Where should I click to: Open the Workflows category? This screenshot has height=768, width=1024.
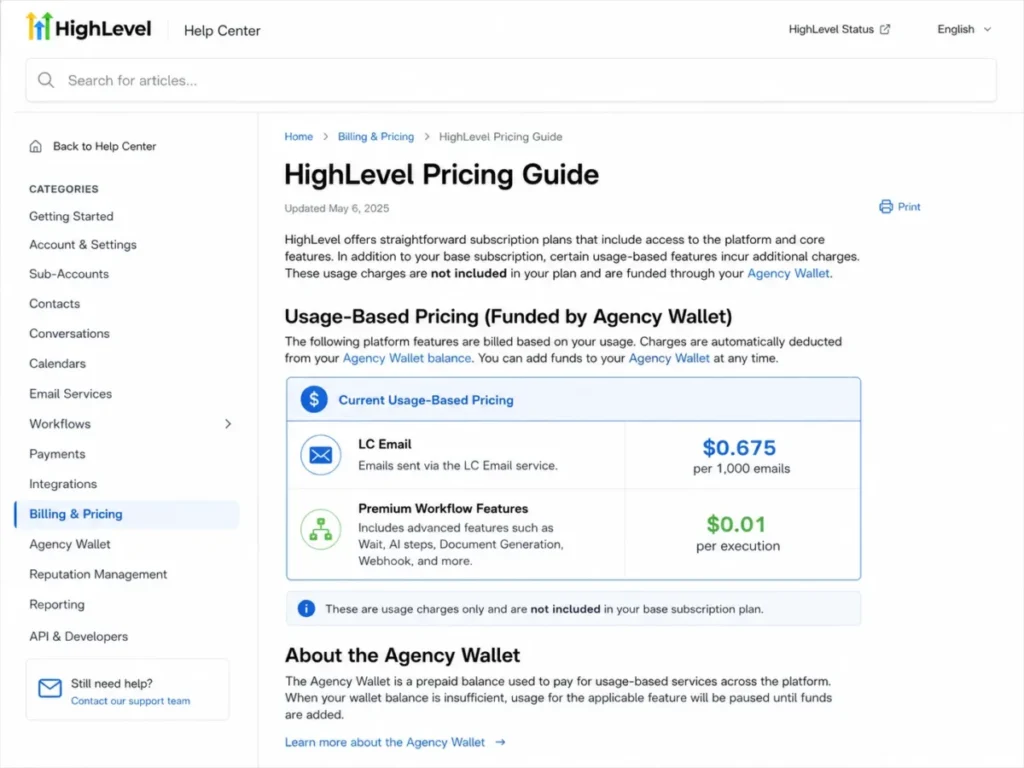click(x=60, y=424)
